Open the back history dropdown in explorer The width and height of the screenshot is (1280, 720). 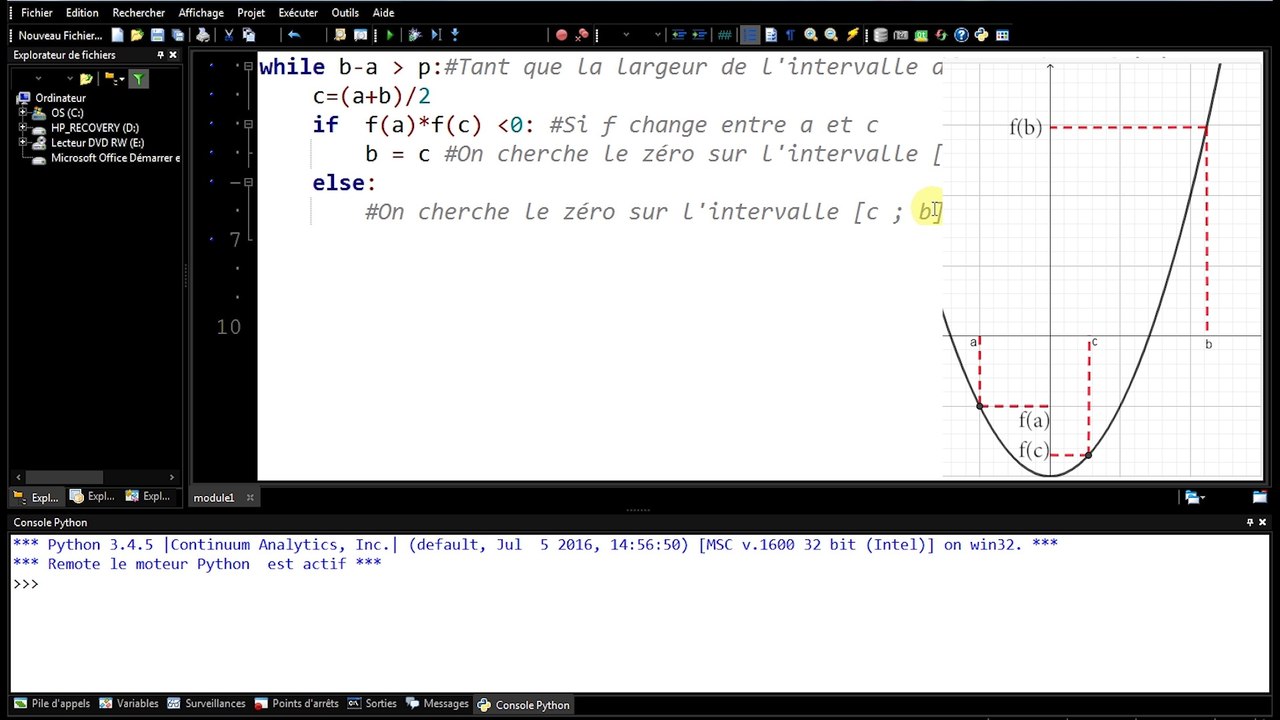pos(38,78)
